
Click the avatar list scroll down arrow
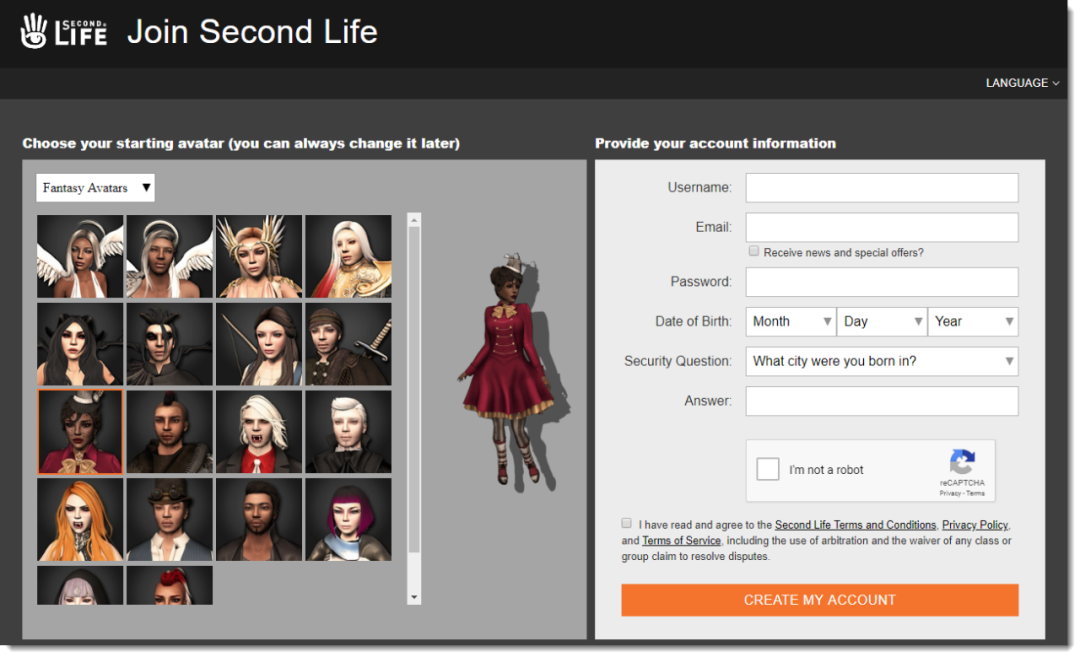(x=414, y=597)
